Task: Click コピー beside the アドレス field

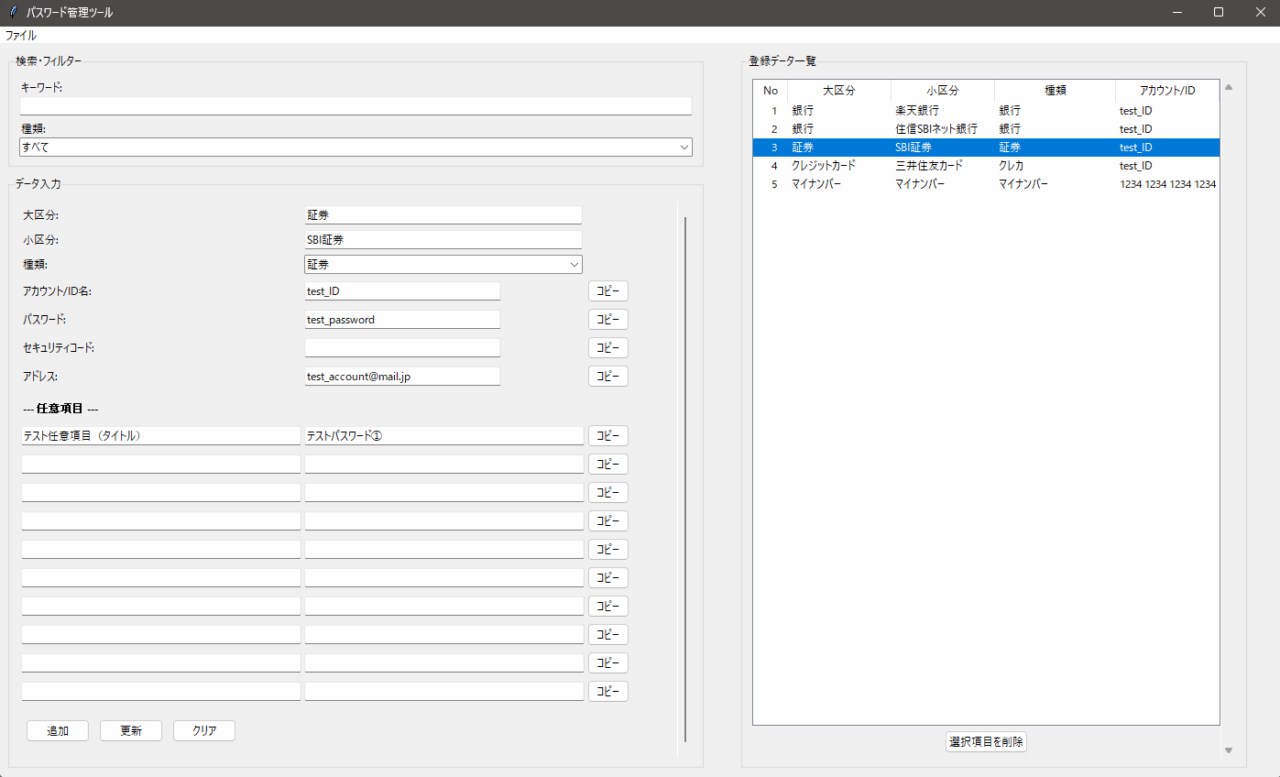Action: click(608, 376)
